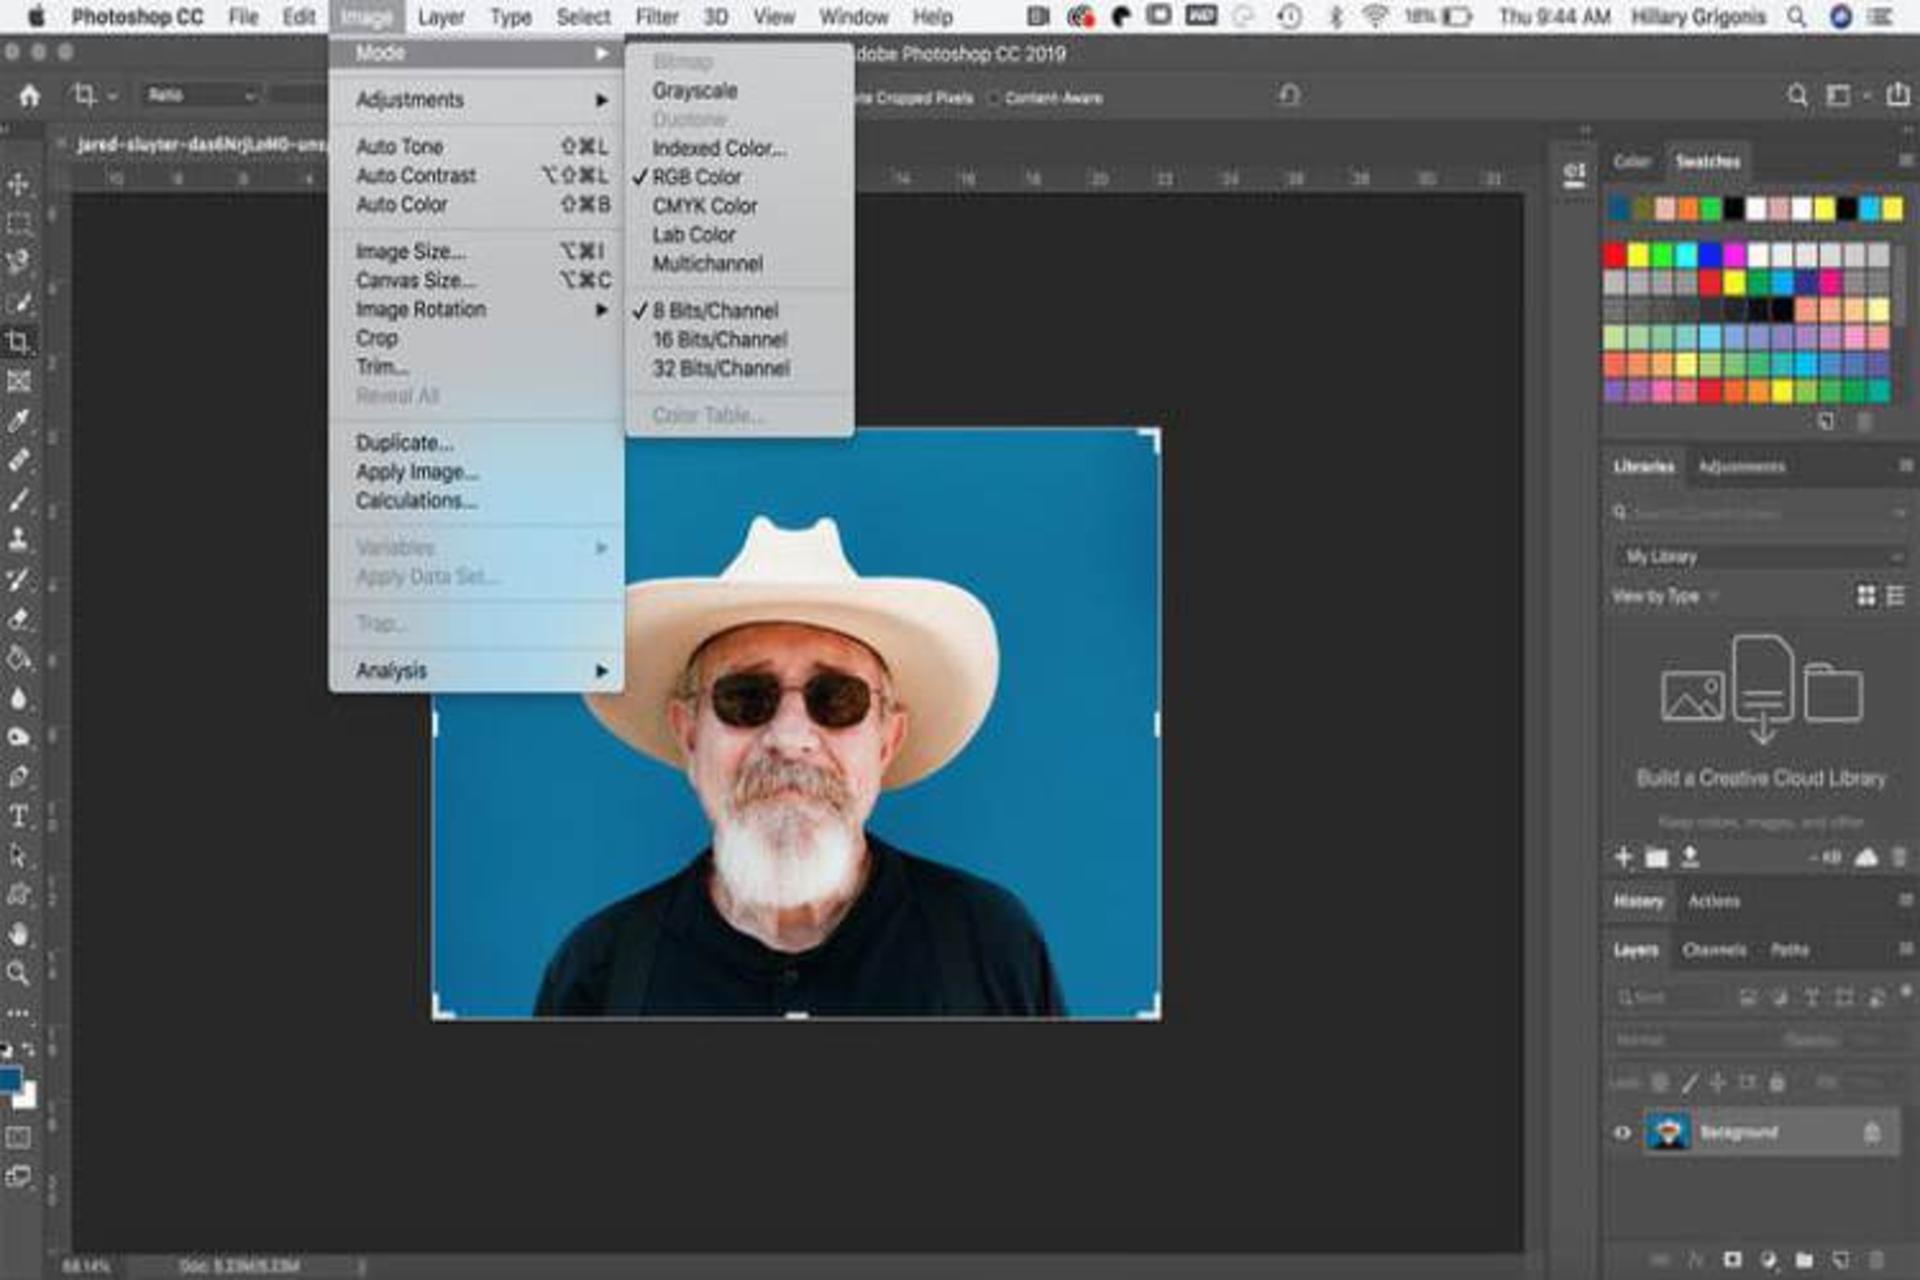
Task: Select the Crop tool in the toolbar
Action: coord(18,342)
